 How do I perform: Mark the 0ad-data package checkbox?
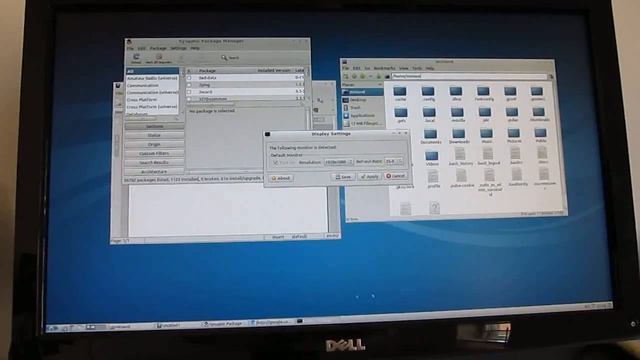(189, 78)
